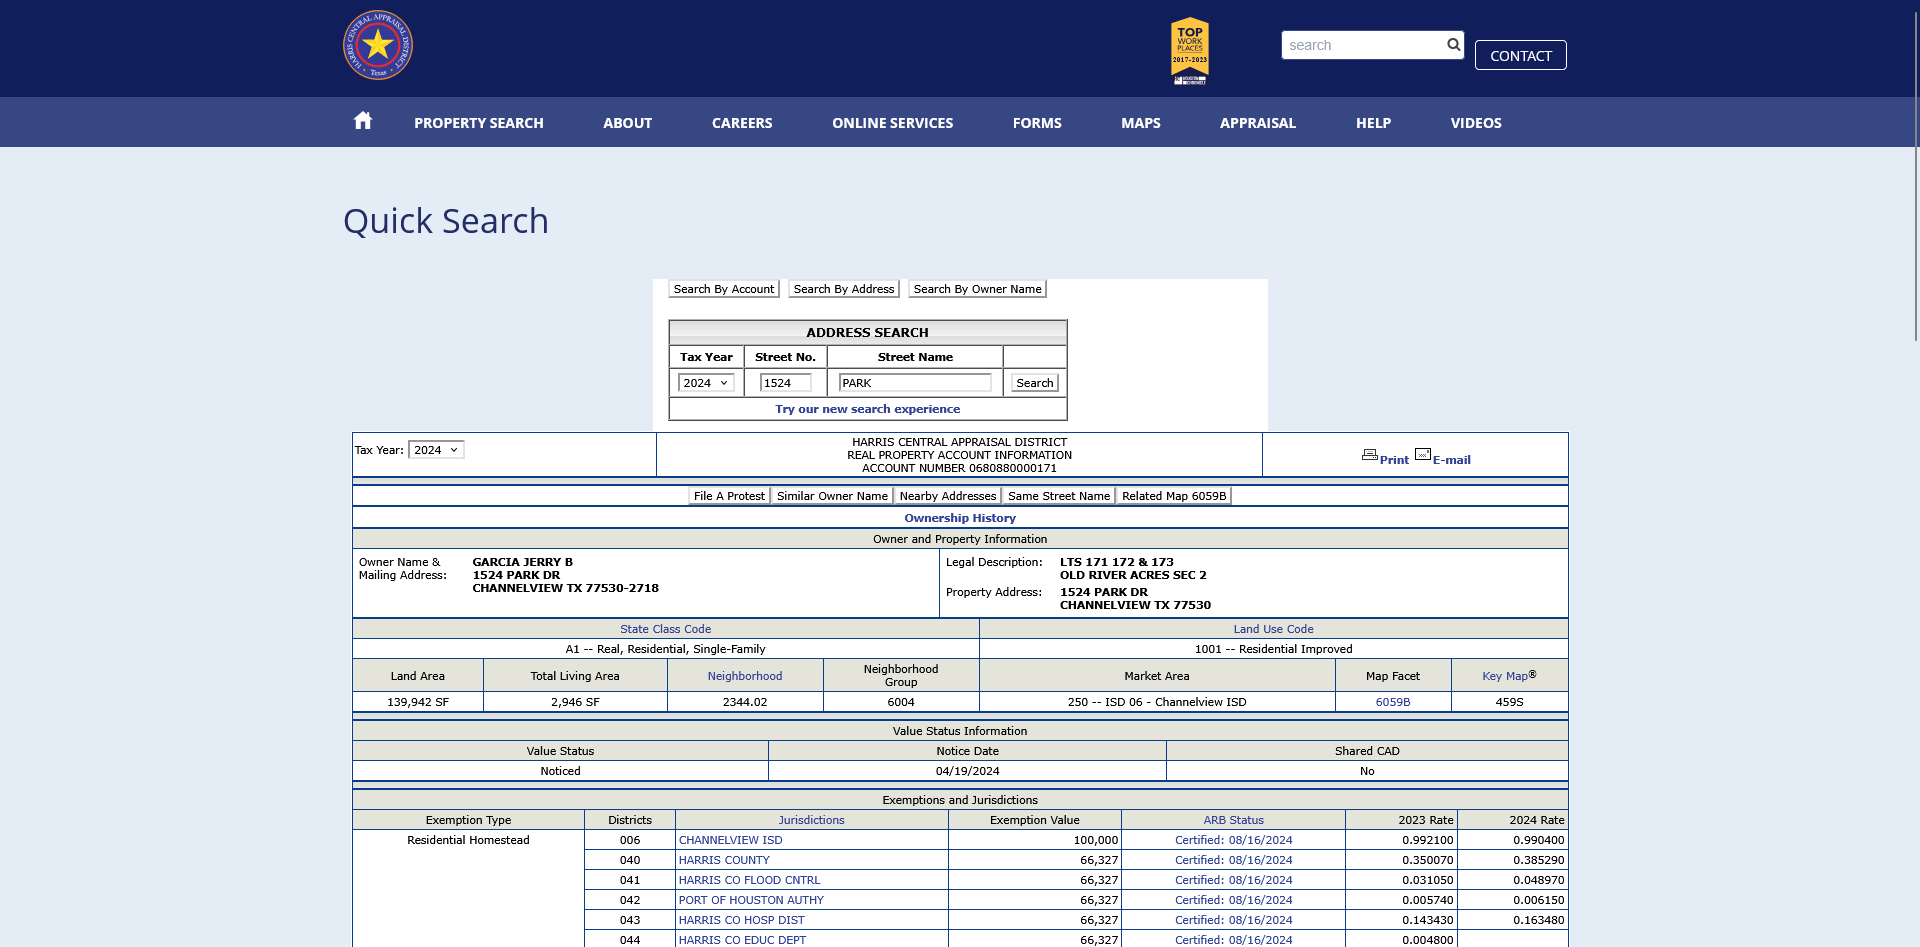Focus the site search field

pos(1363,45)
